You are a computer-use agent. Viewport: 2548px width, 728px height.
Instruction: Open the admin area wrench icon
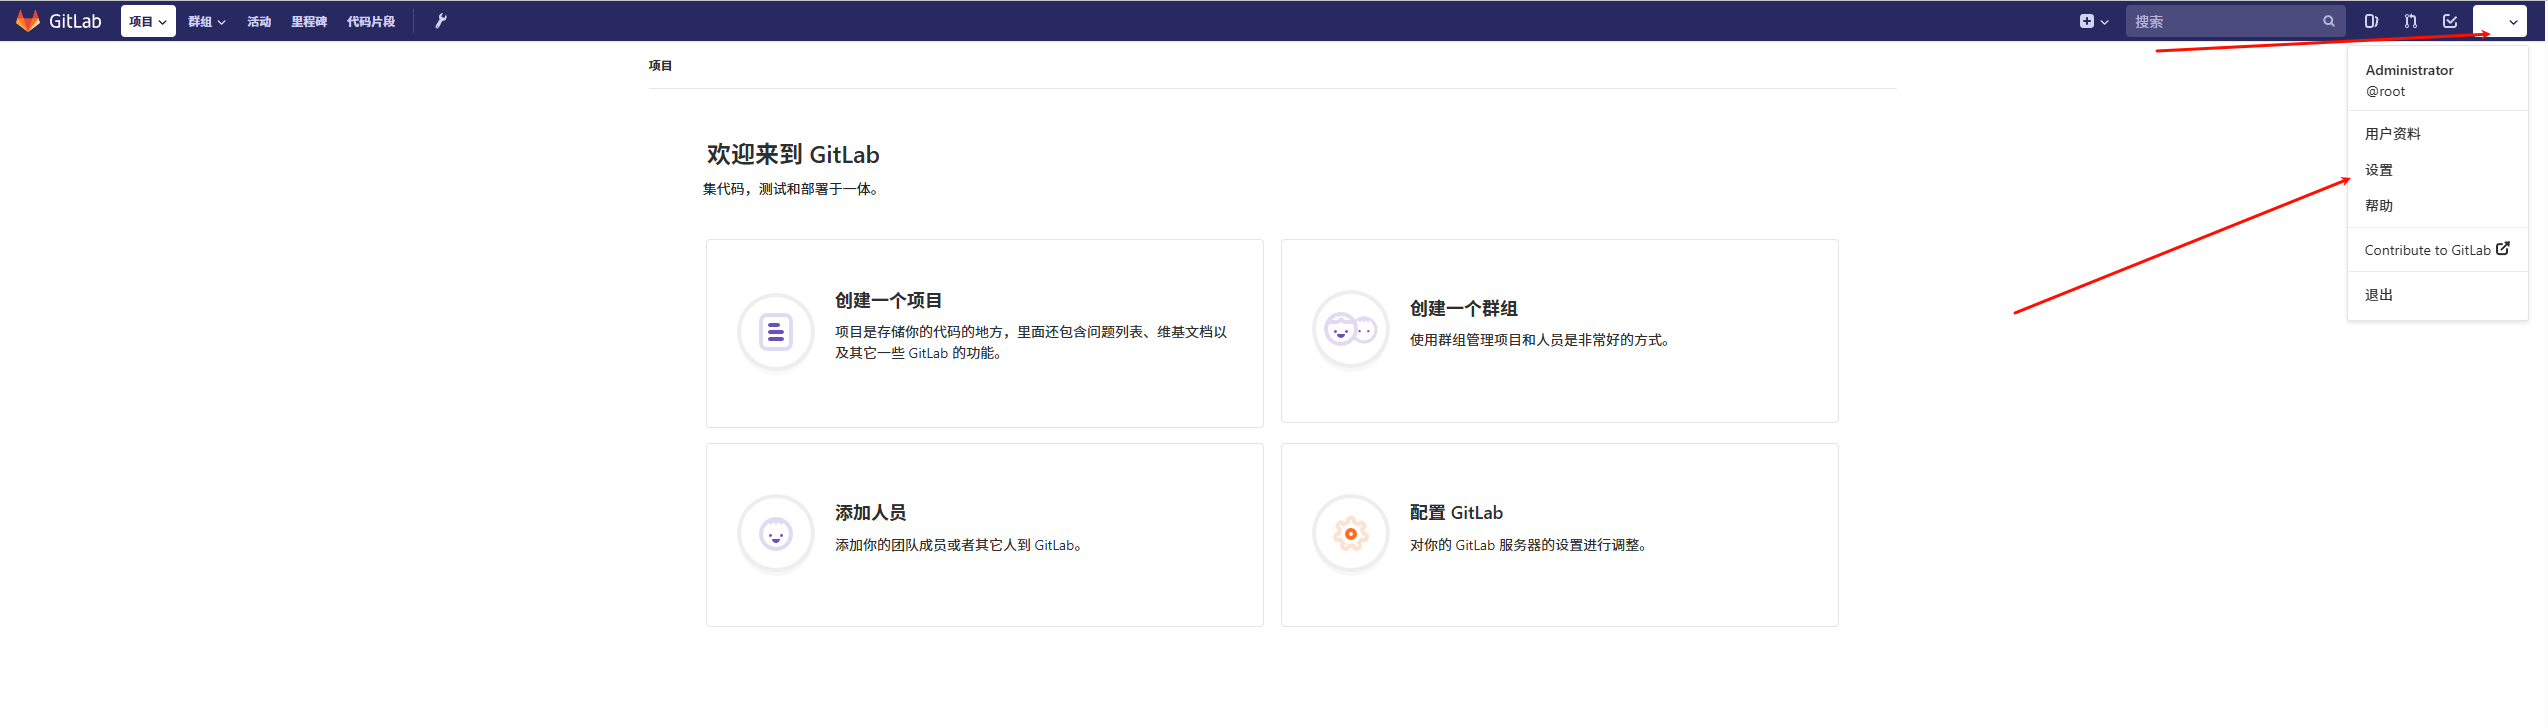441,21
